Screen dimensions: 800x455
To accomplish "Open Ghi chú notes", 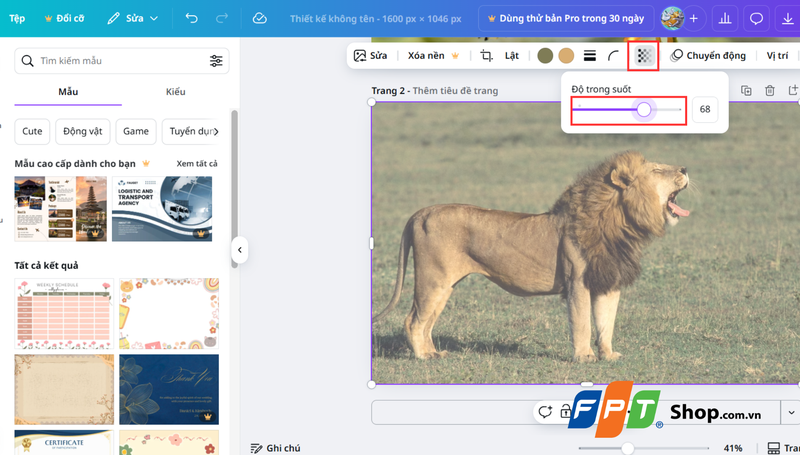I will (276, 448).
